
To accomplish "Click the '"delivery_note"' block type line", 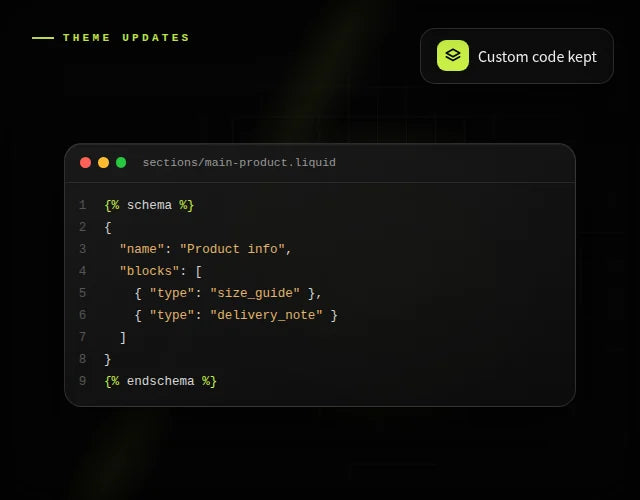I will 236,315.
